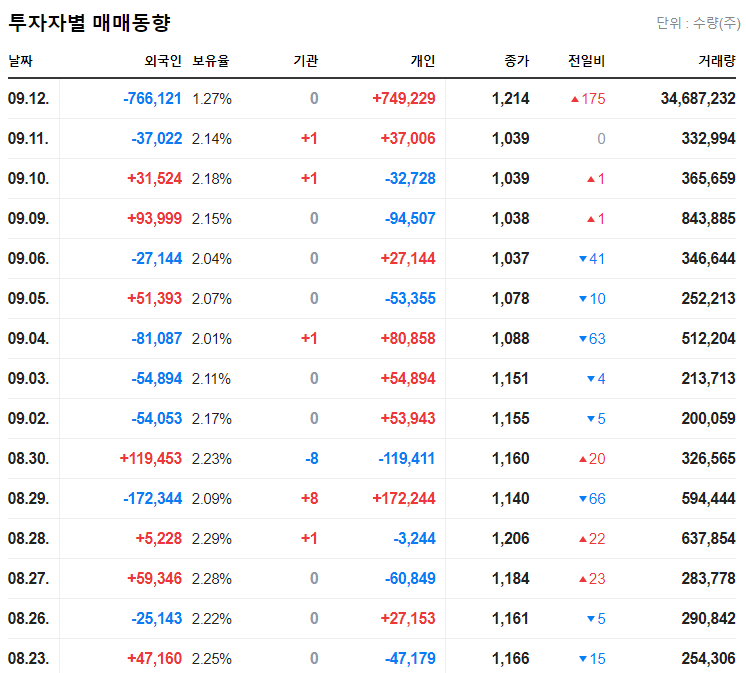The height and width of the screenshot is (673, 746).
Task: Select the 08.26. date cell
Action: (29, 618)
